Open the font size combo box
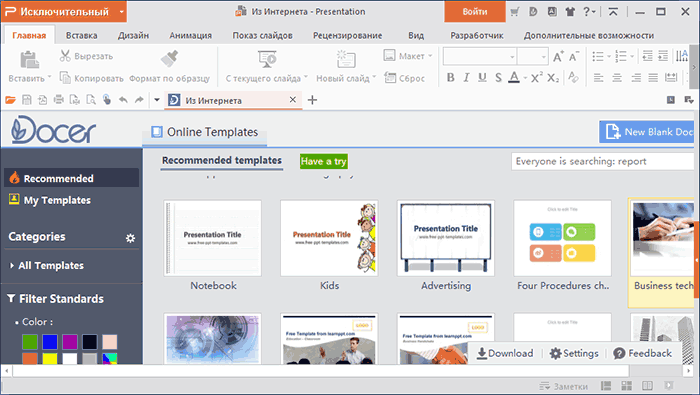Viewport: 700px width, 395px height. [x=533, y=57]
